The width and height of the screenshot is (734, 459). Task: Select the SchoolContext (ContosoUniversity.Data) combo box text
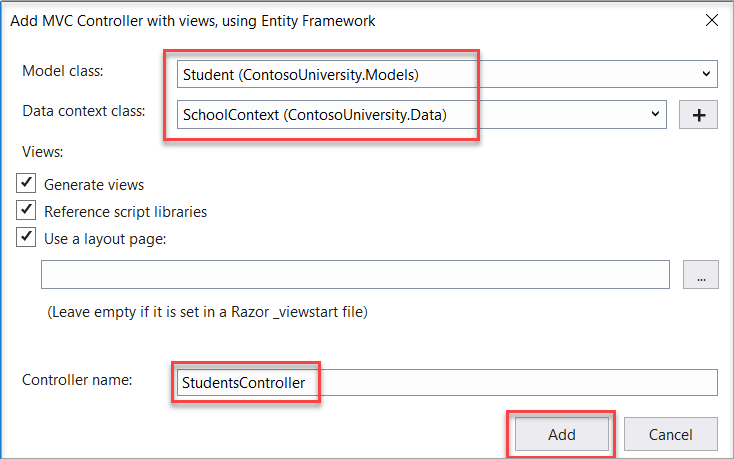point(315,115)
